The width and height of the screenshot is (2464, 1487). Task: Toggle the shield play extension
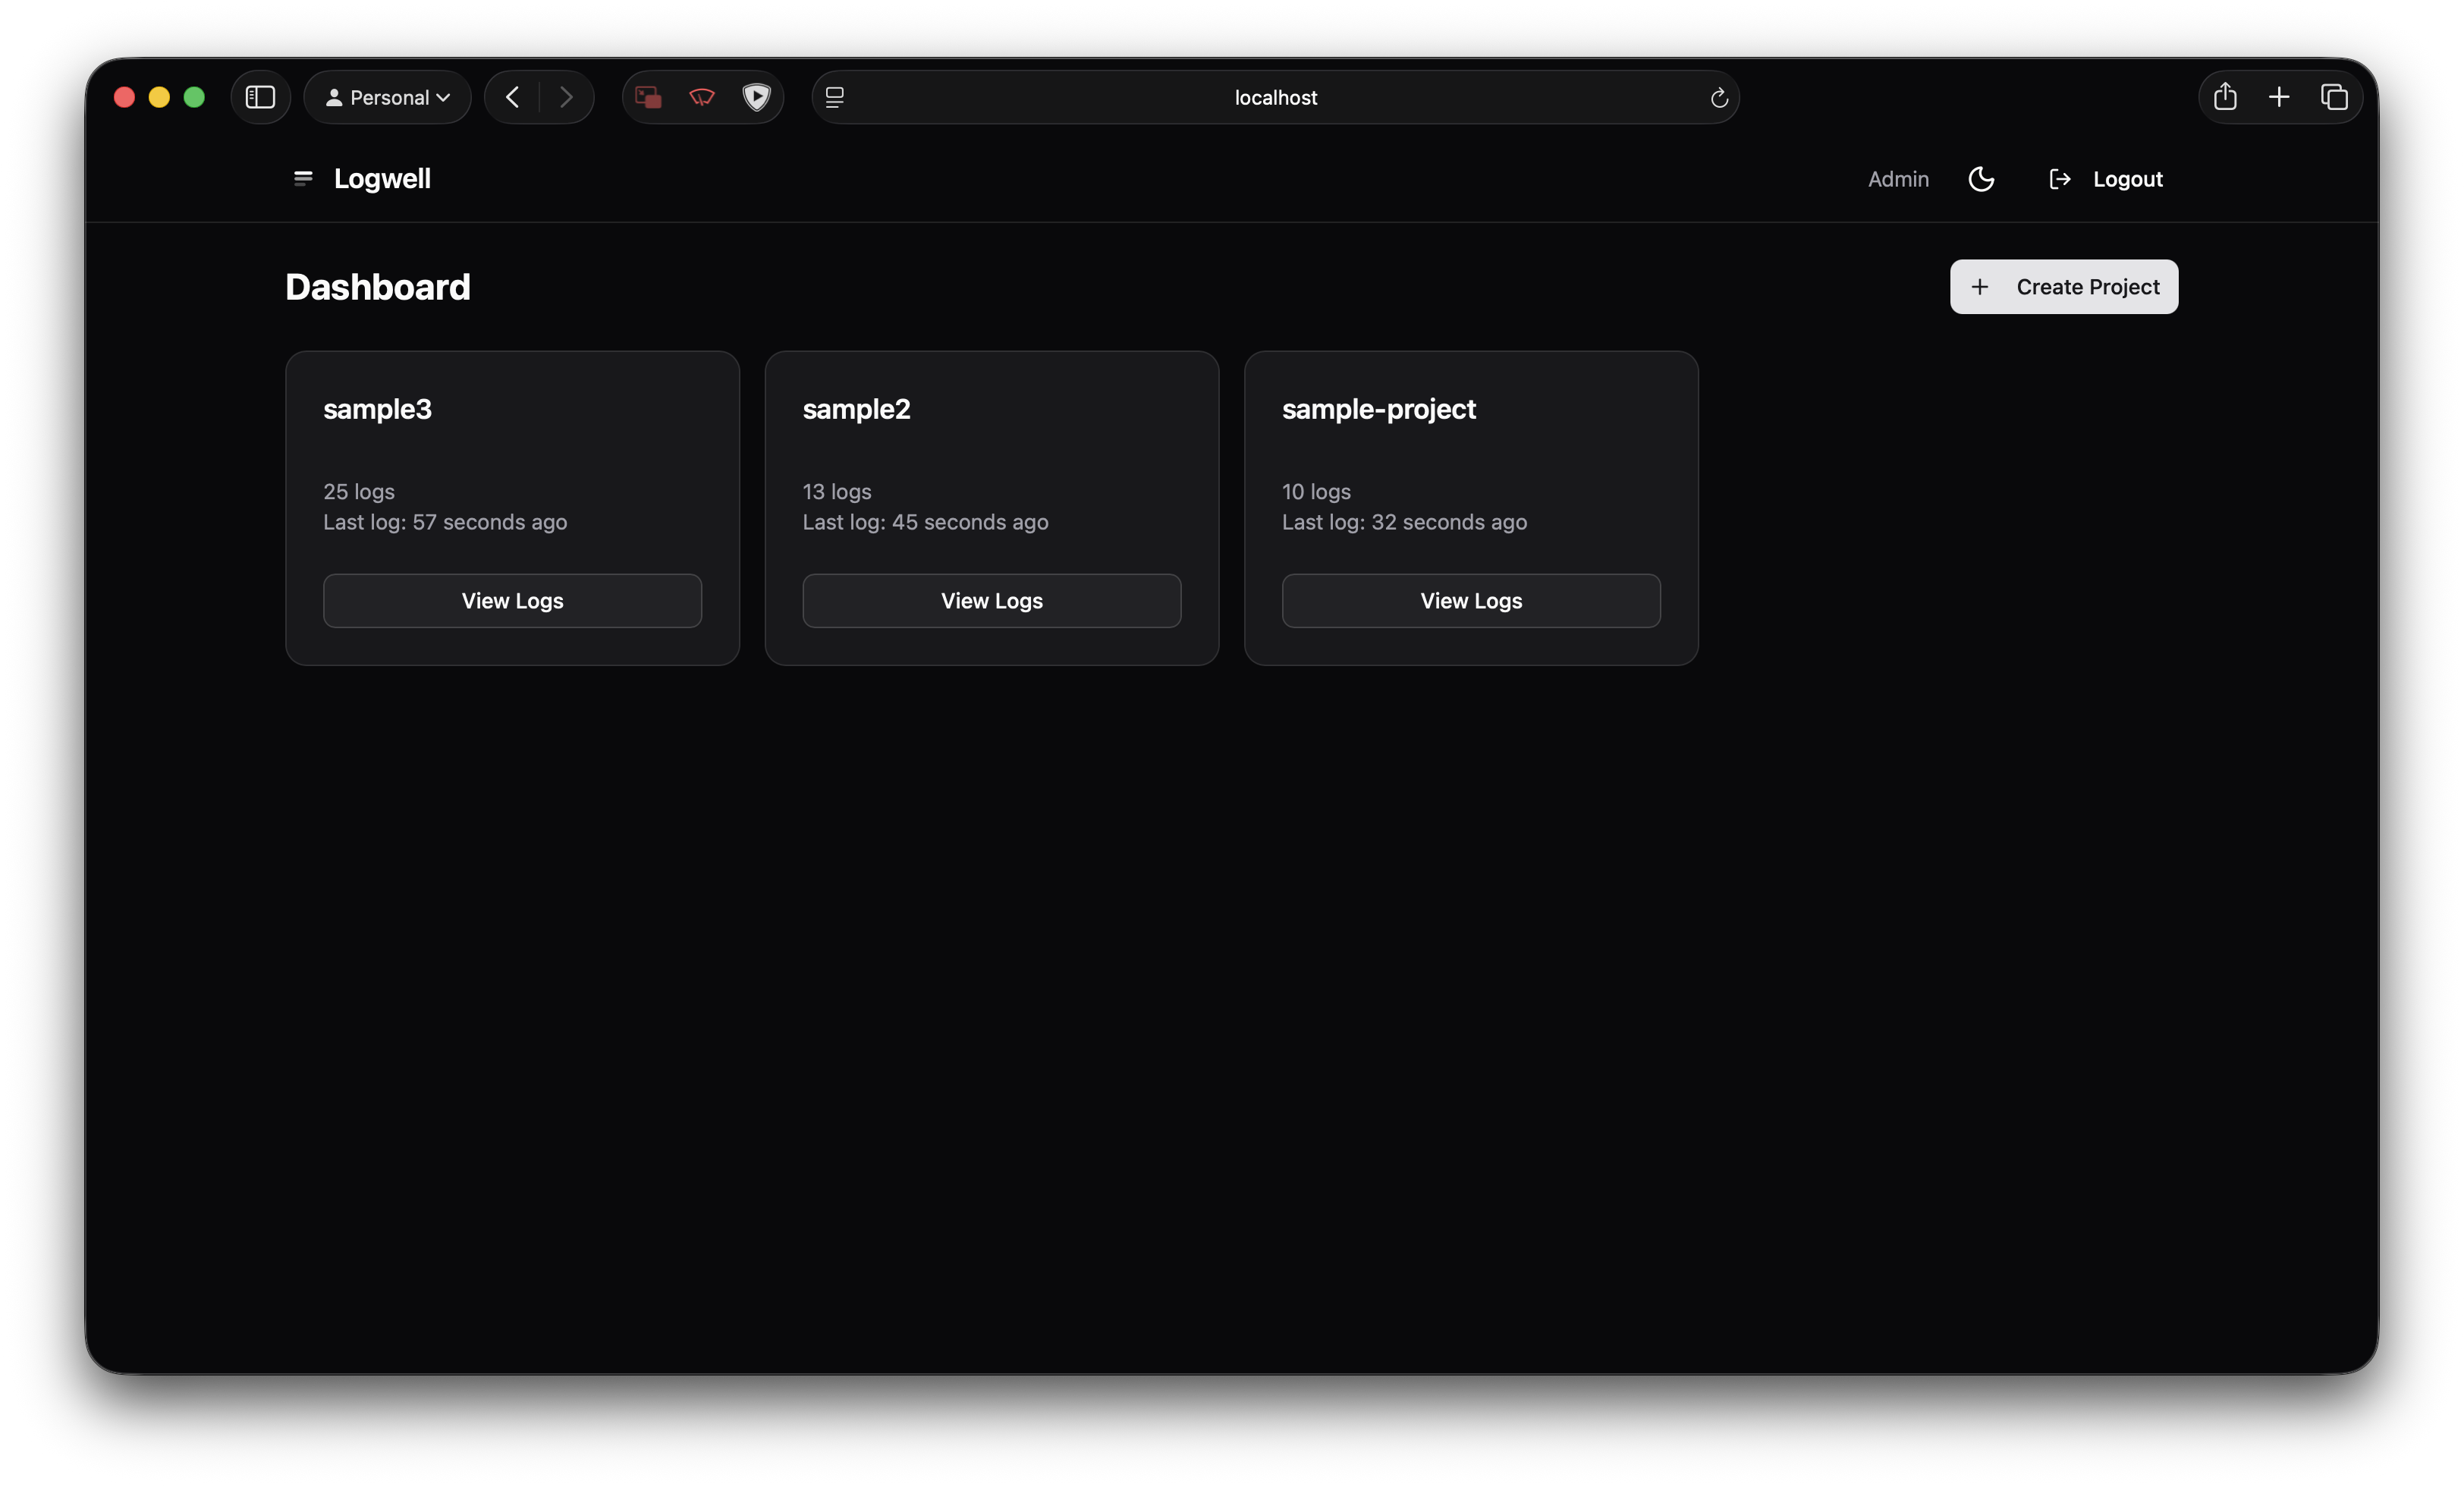[x=757, y=97]
